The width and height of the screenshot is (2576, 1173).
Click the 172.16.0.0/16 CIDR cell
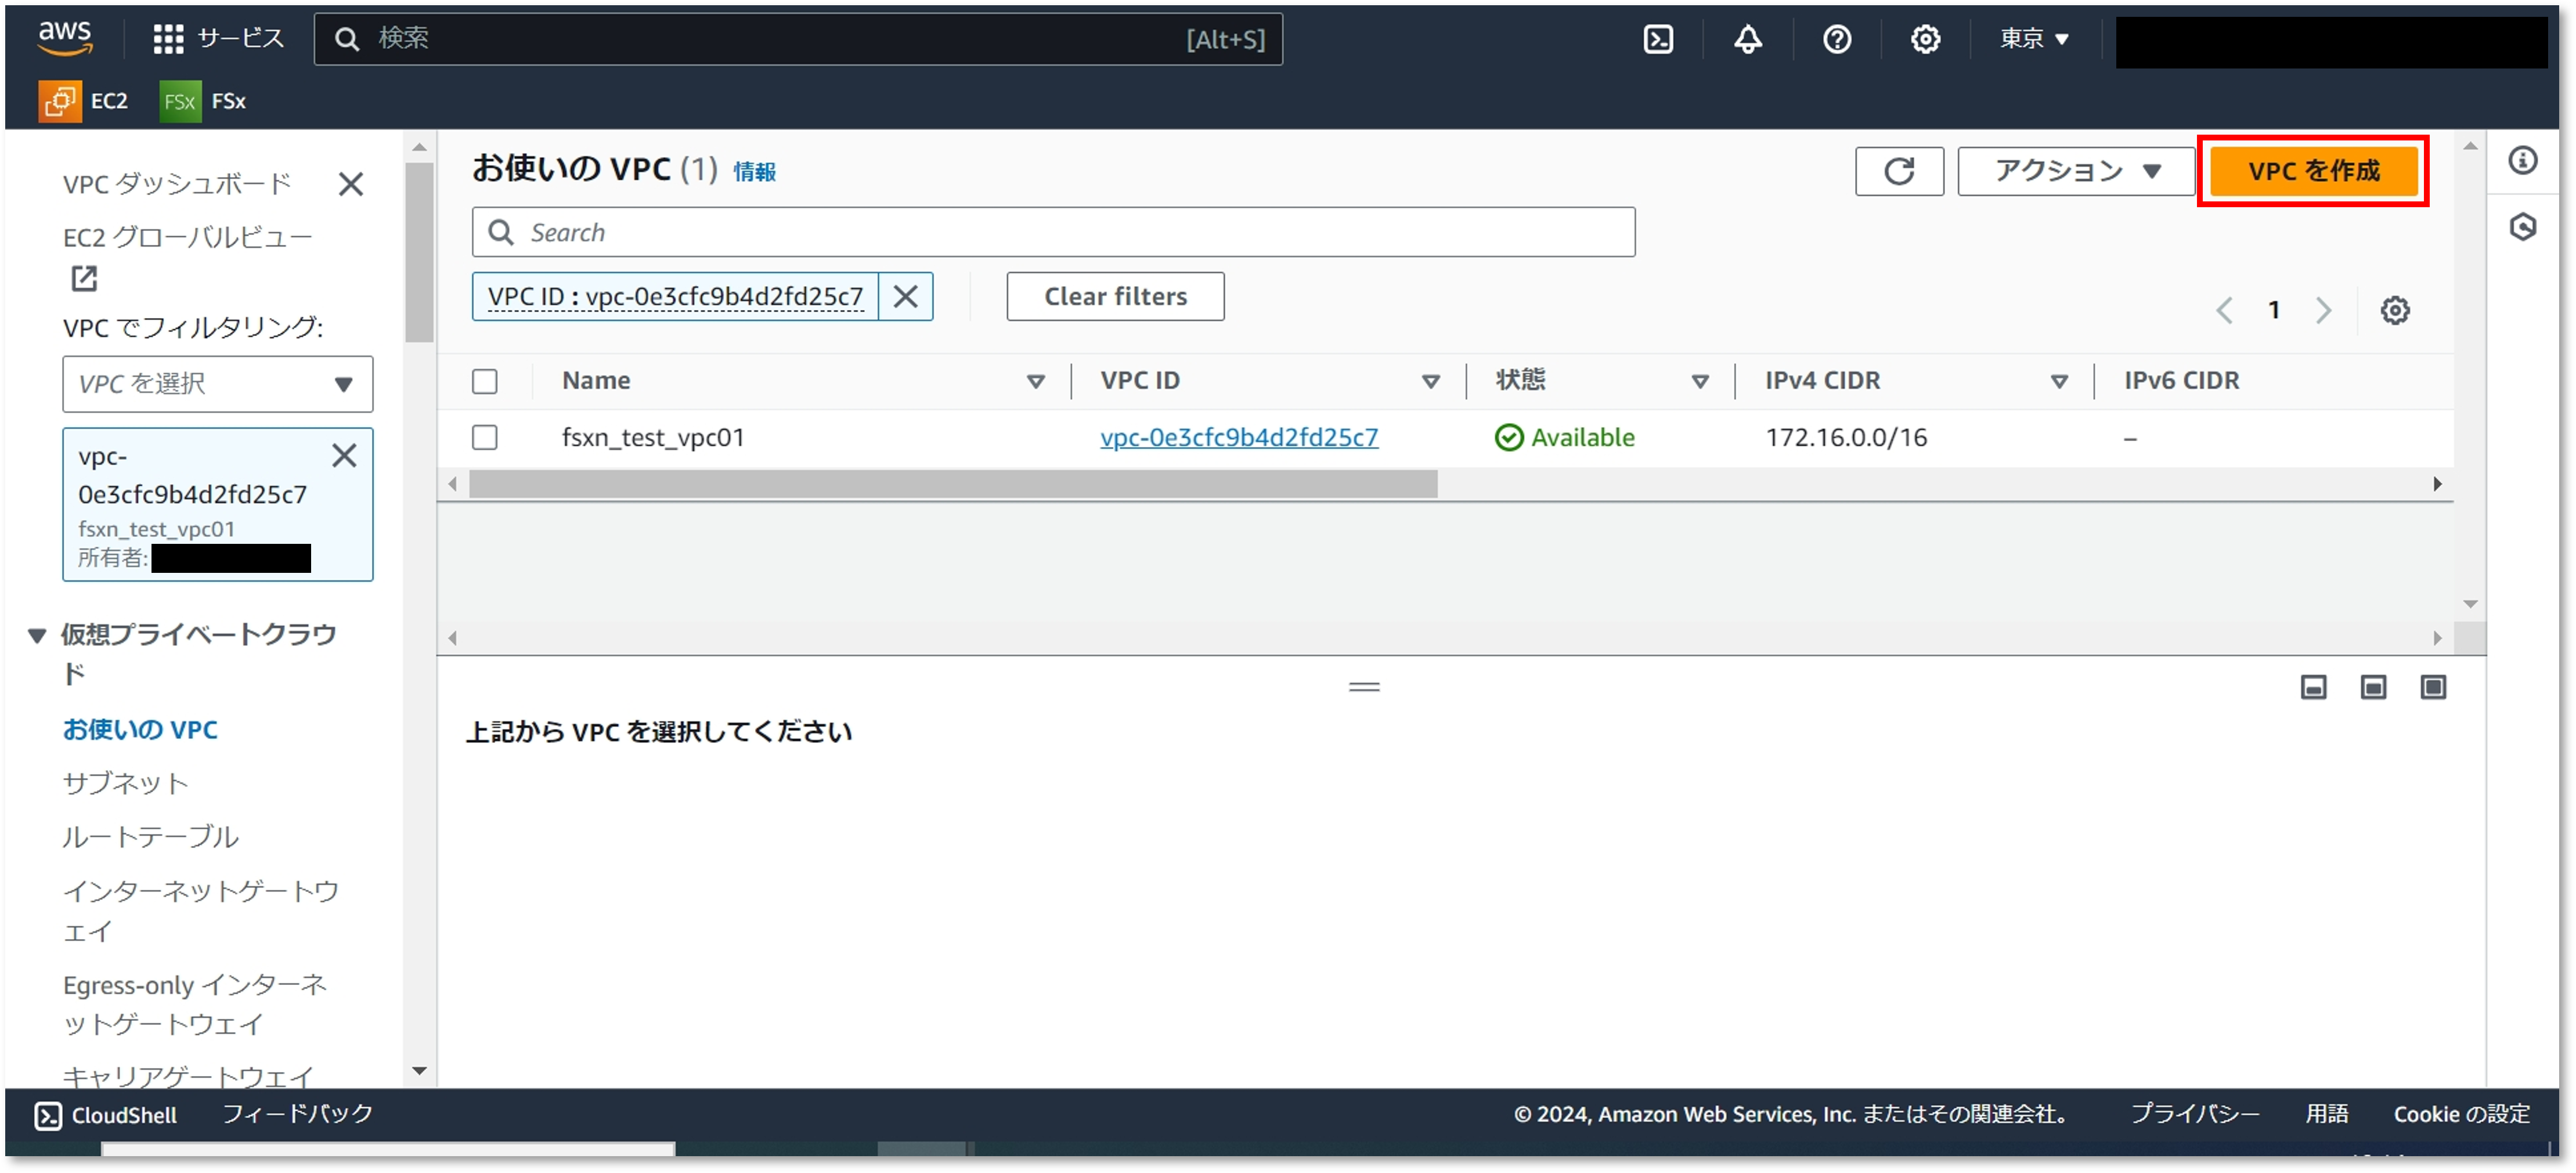pos(1845,437)
